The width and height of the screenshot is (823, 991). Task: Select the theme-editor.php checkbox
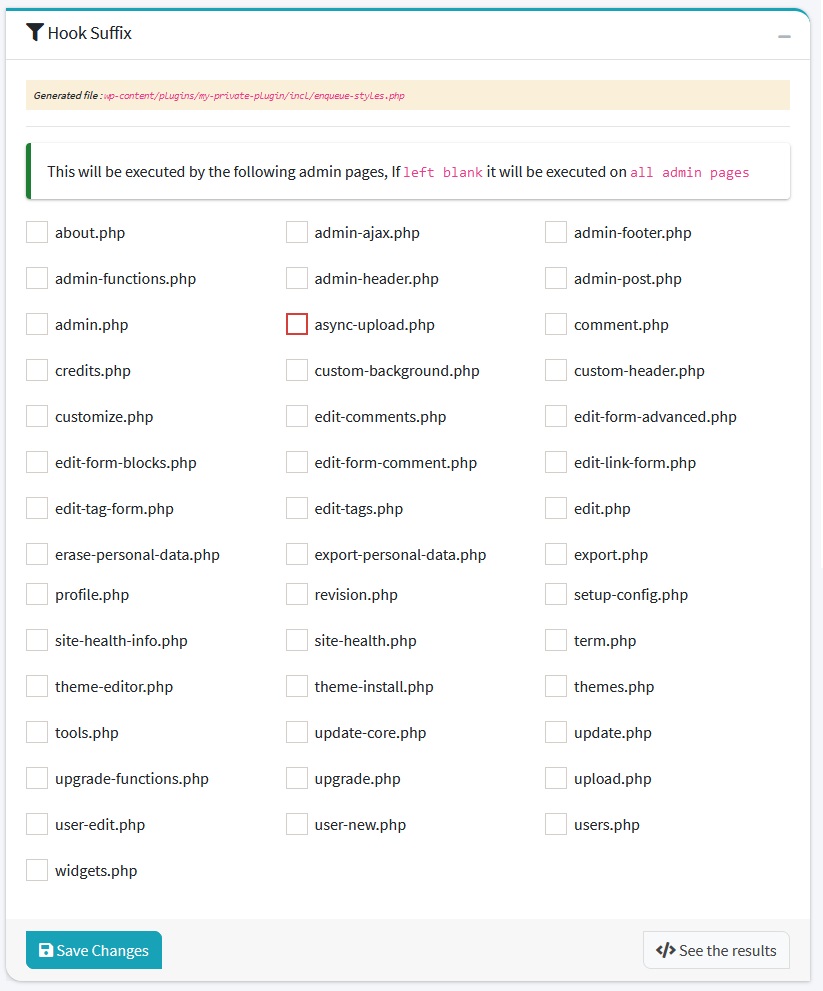click(x=37, y=687)
